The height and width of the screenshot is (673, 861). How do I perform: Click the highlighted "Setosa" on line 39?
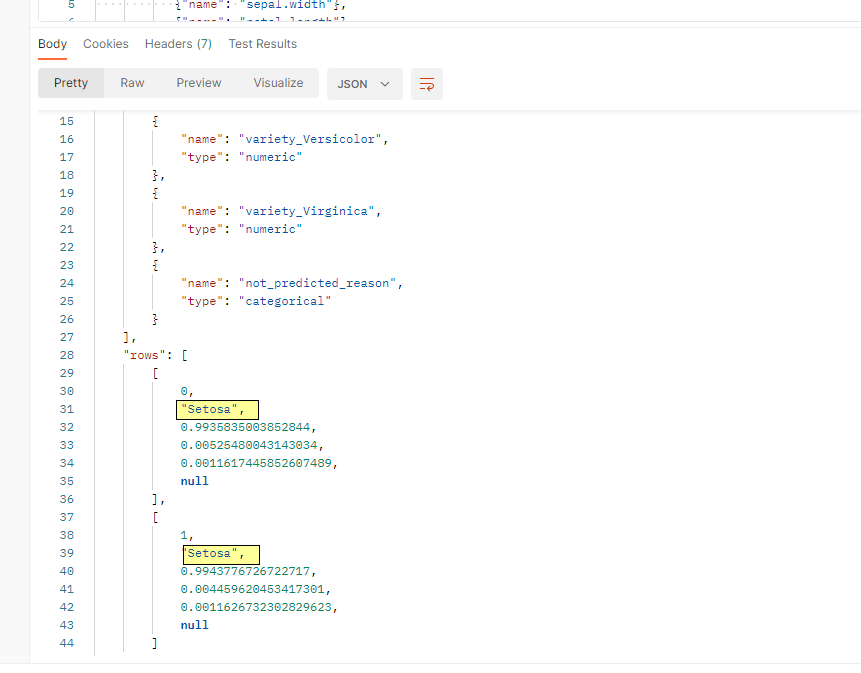coord(218,553)
